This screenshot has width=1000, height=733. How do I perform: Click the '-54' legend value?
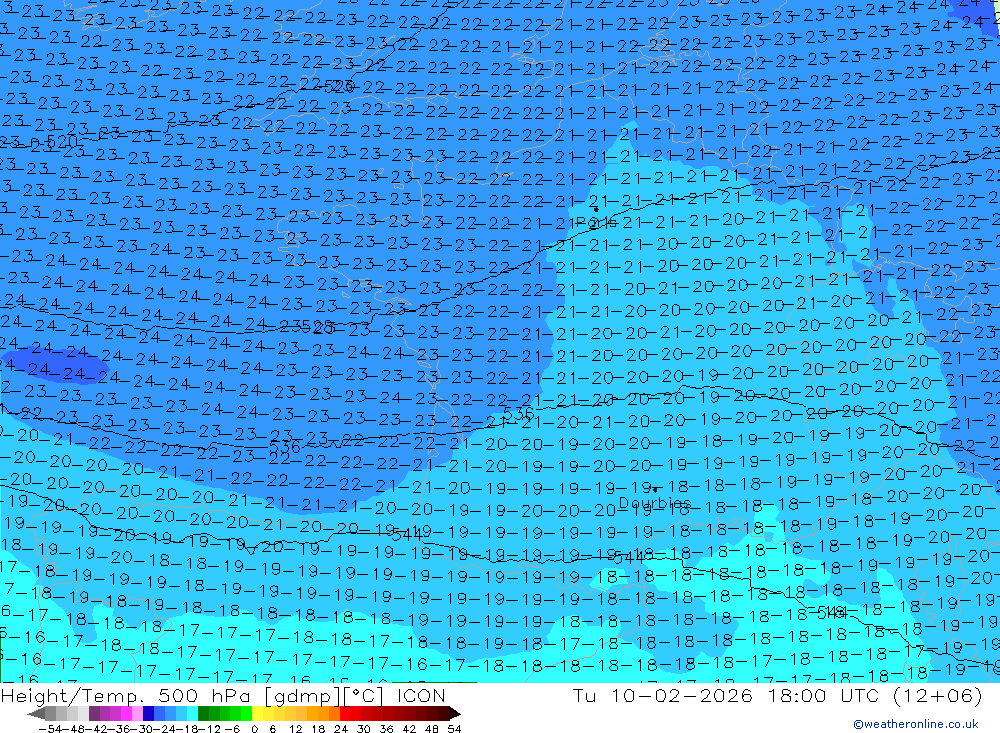point(50,729)
